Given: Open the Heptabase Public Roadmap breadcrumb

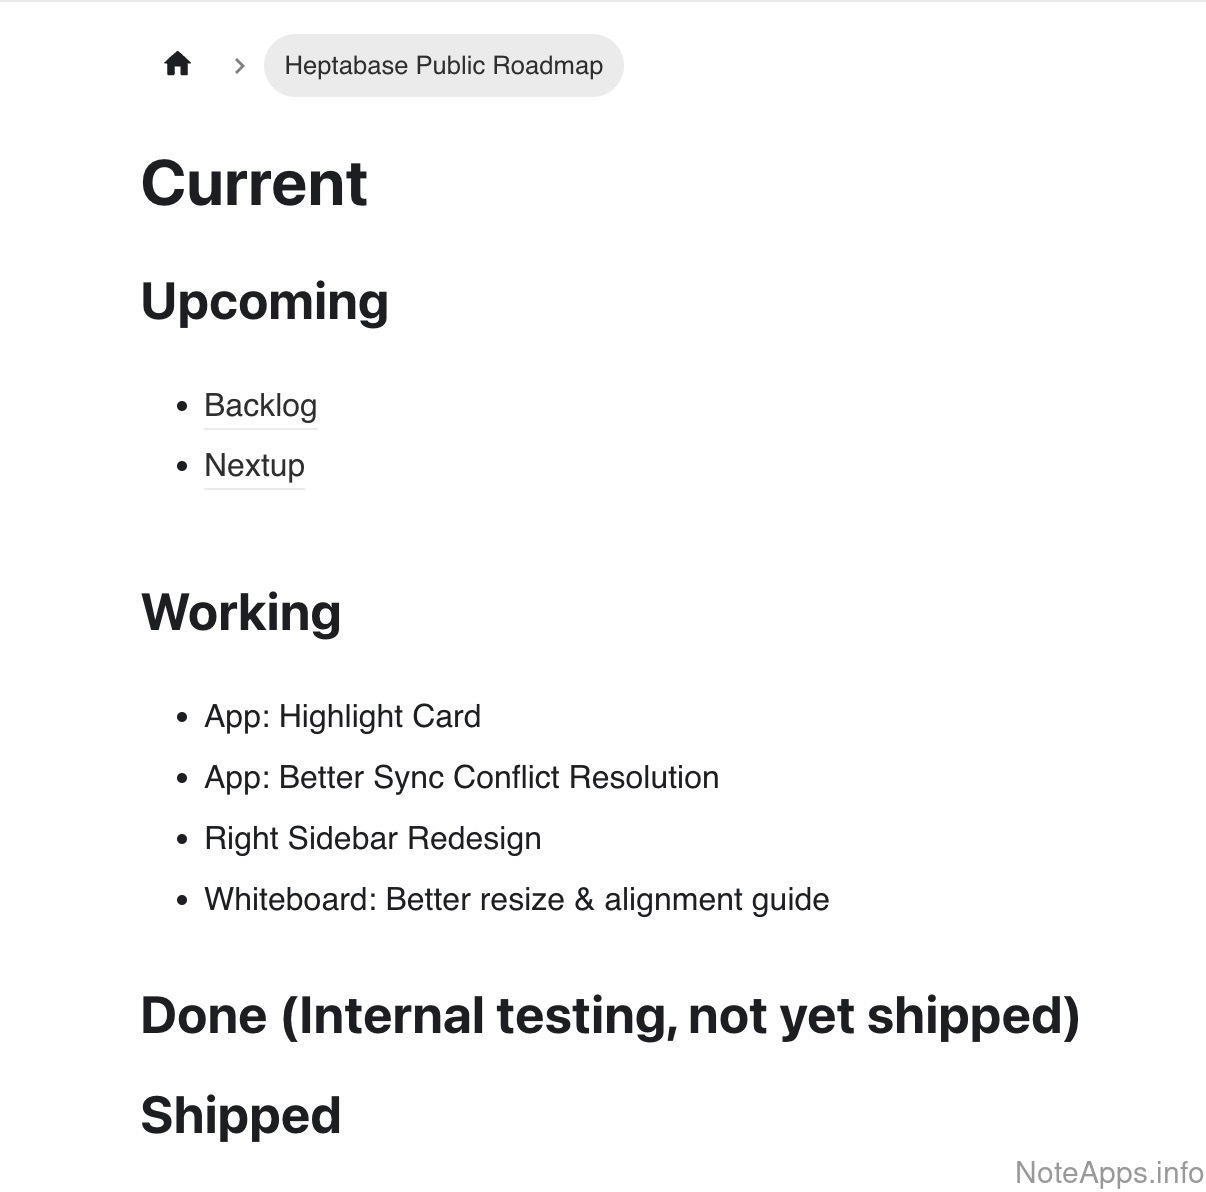Looking at the screenshot, I should click(443, 66).
